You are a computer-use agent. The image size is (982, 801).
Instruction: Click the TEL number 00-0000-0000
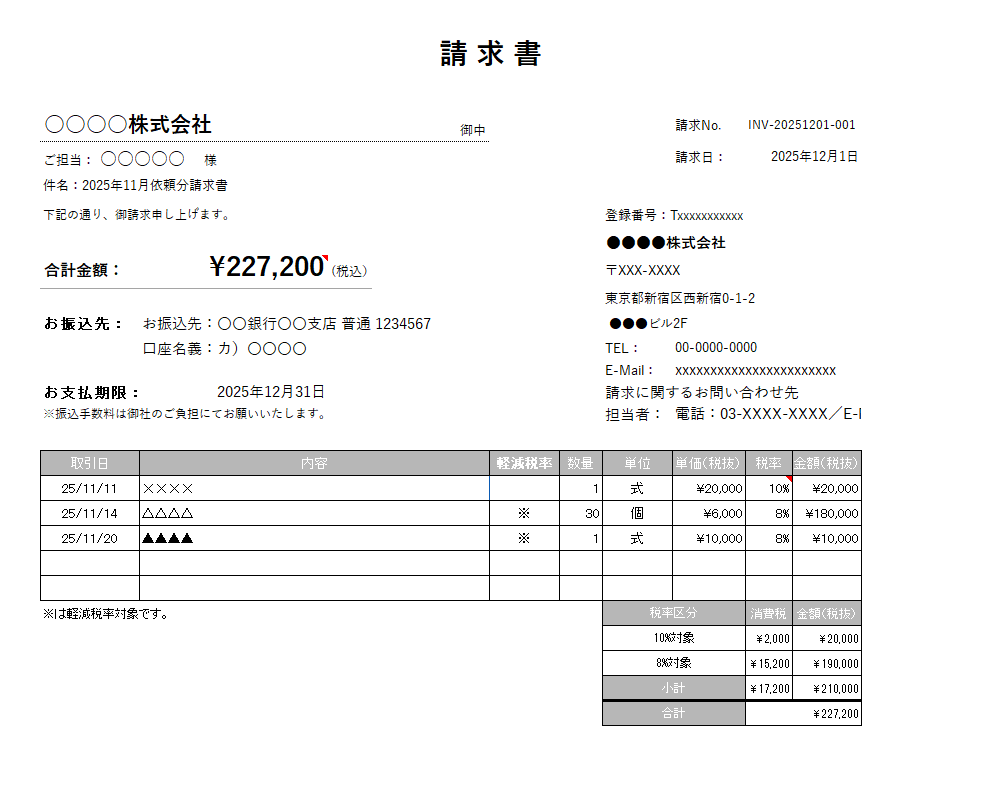[x=716, y=348]
